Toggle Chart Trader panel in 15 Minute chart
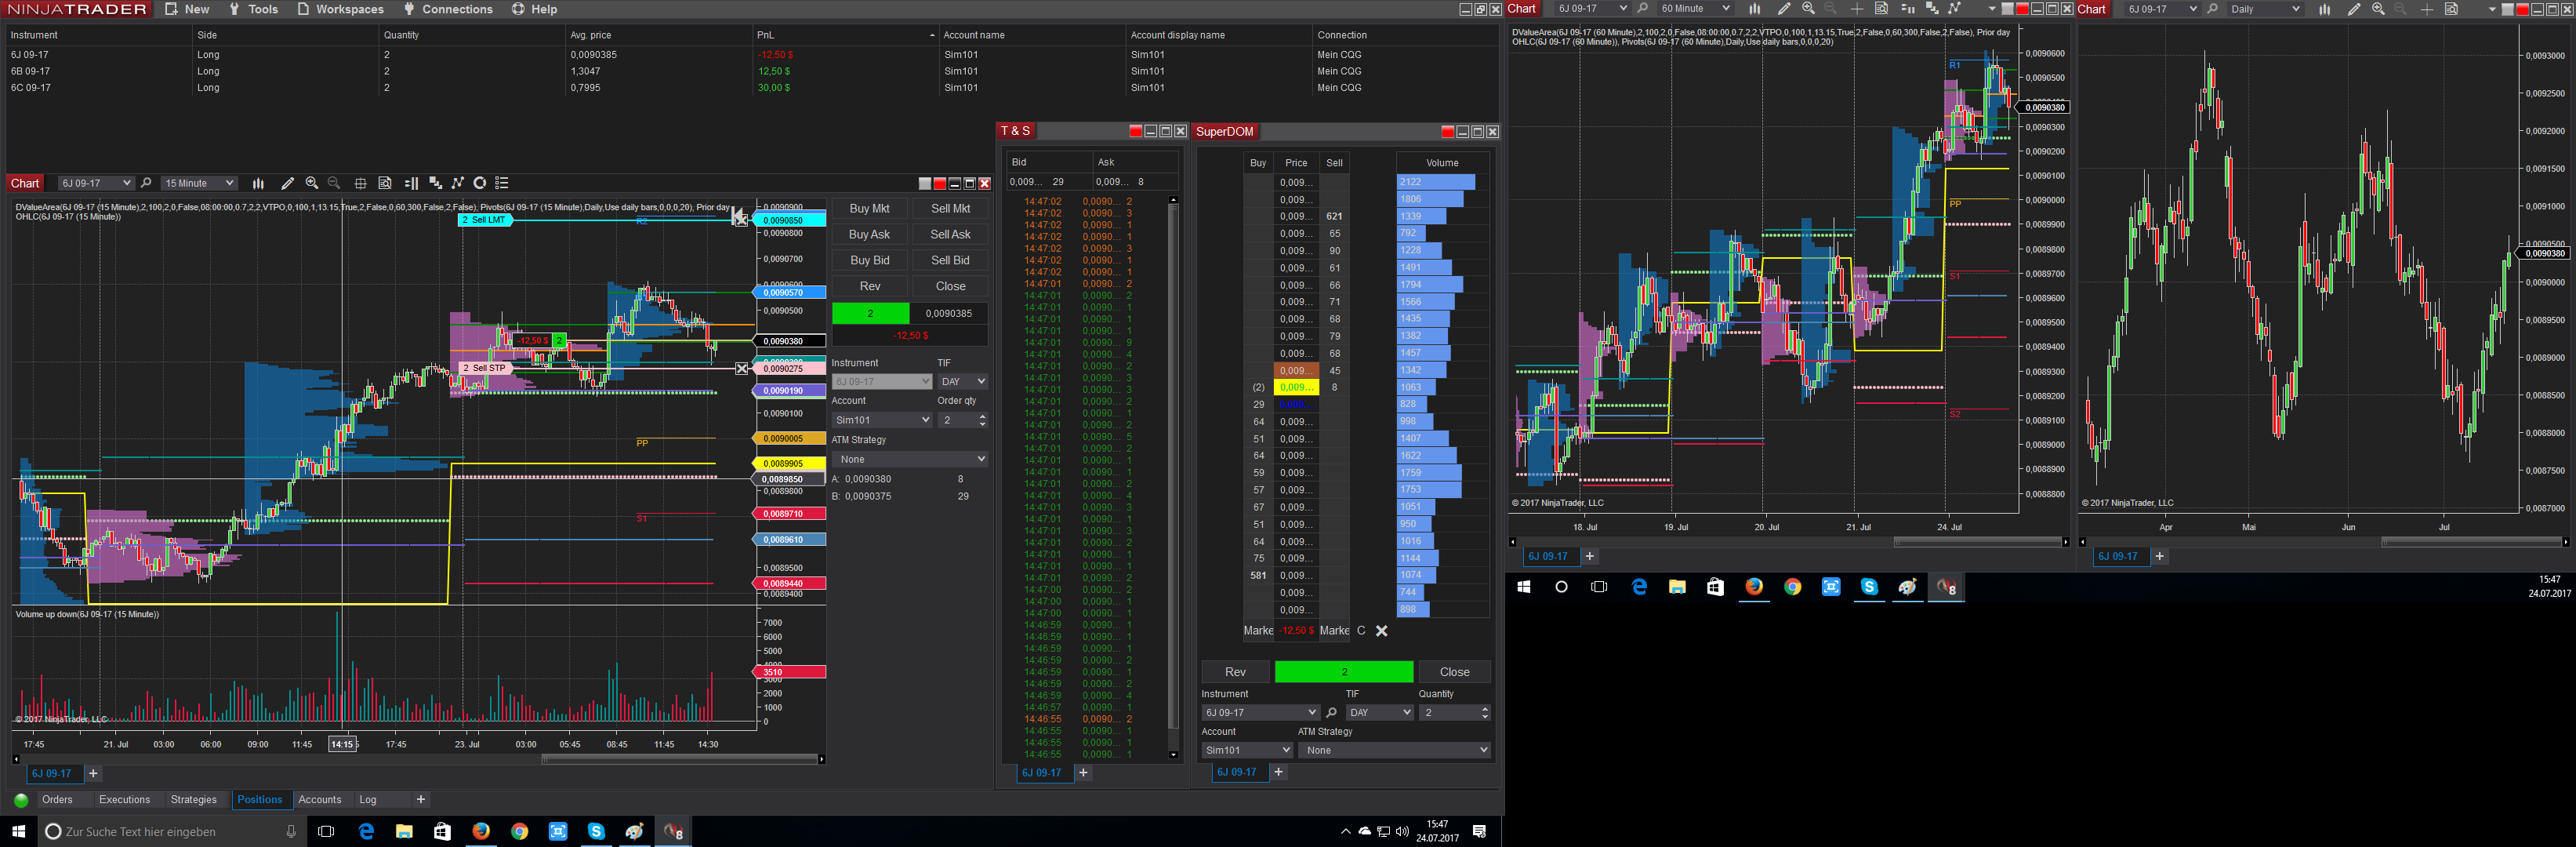The height and width of the screenshot is (847, 2576). coord(411,183)
